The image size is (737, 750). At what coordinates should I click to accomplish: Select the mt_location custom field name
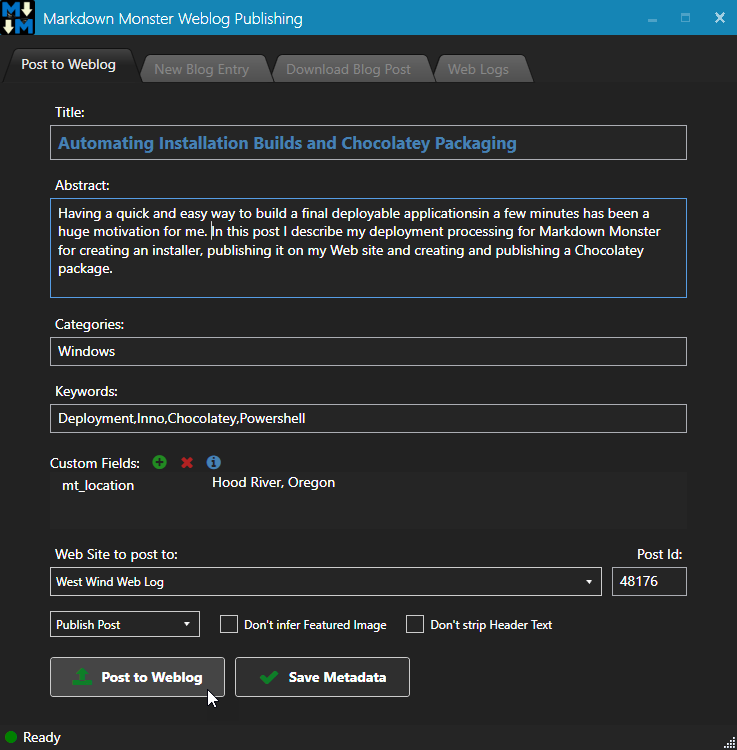pos(98,485)
